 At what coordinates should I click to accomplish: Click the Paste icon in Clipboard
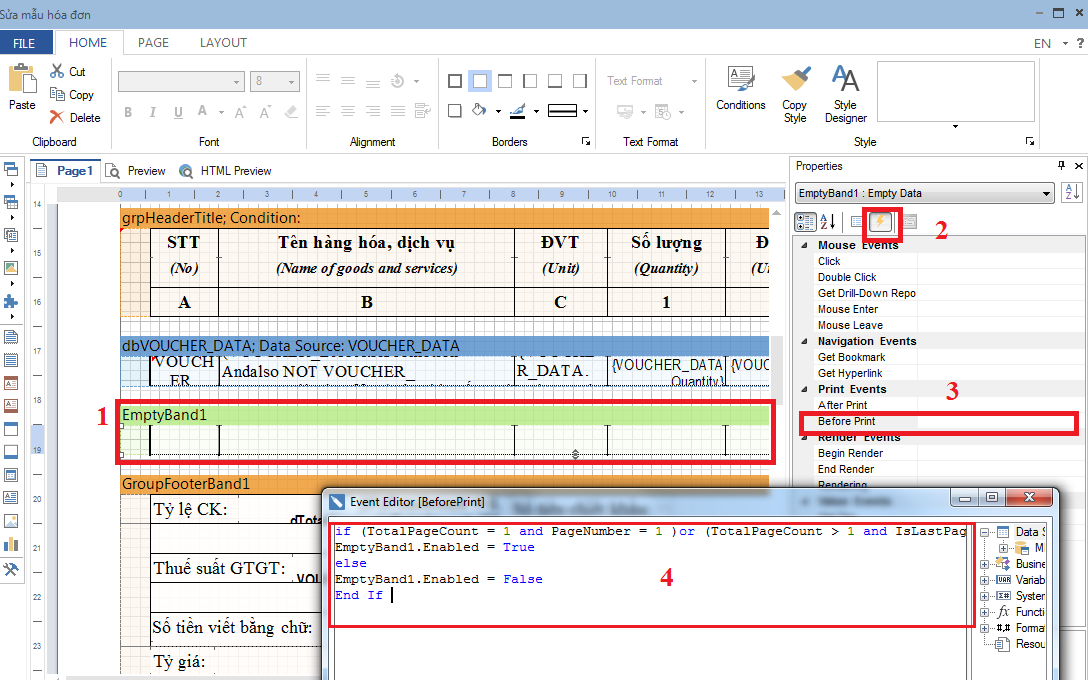(x=22, y=78)
